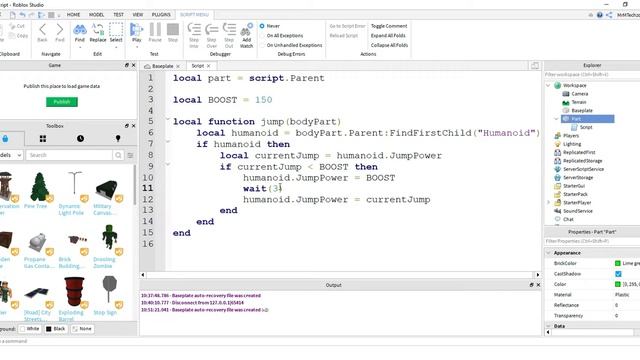640x360 pixels.
Task: Open the PLUGINS ribbon tab
Action: tap(161, 15)
